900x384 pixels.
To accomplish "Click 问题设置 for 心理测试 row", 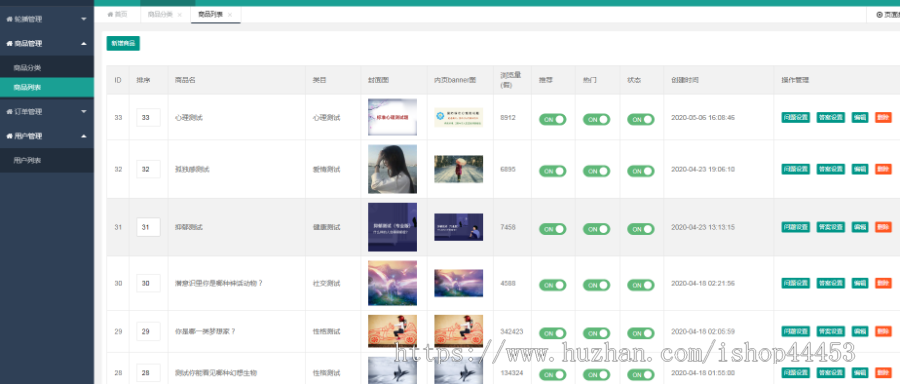I will [x=796, y=117].
